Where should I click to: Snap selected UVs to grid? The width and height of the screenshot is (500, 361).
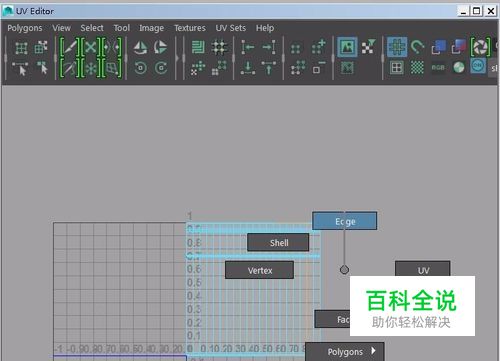click(220, 48)
